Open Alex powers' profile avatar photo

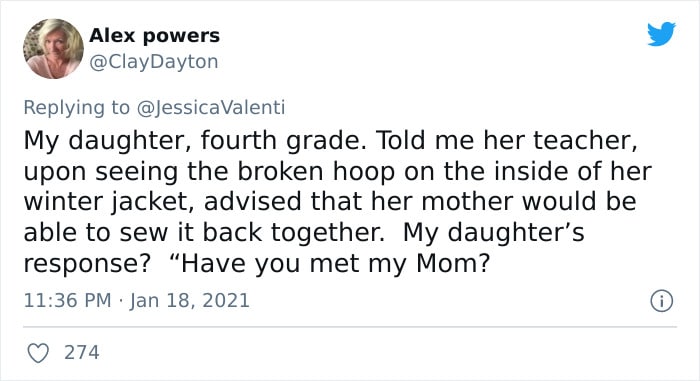coord(54,49)
